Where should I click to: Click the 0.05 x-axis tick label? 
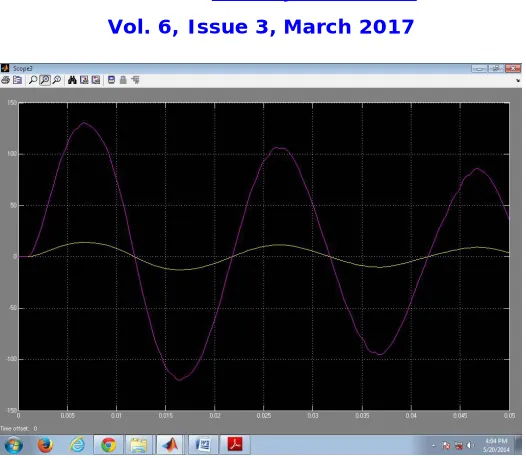(x=510, y=416)
